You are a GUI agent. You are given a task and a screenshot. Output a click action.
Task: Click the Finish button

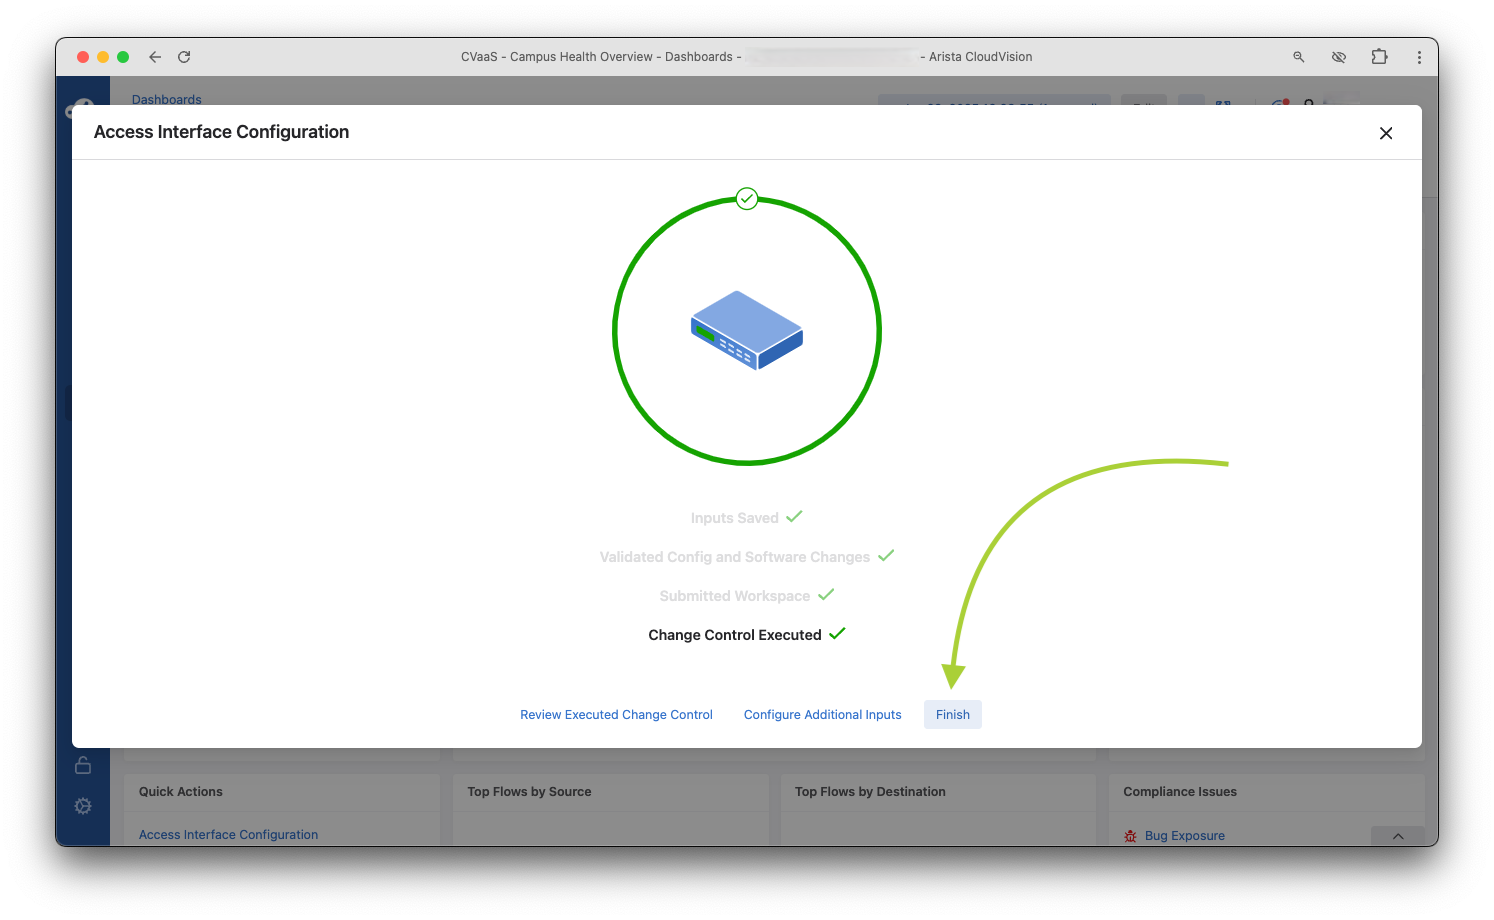point(952,714)
